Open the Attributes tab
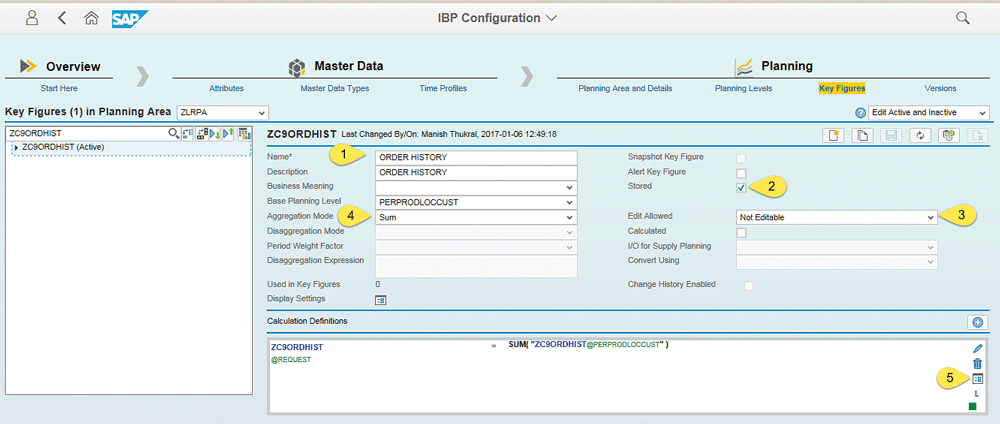 click(226, 89)
